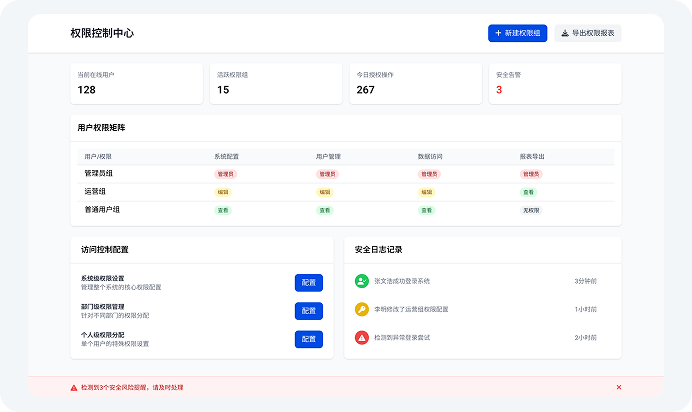Click 配置 for 个人级权限分配
The width and height of the screenshot is (692, 412).
pos(308,339)
